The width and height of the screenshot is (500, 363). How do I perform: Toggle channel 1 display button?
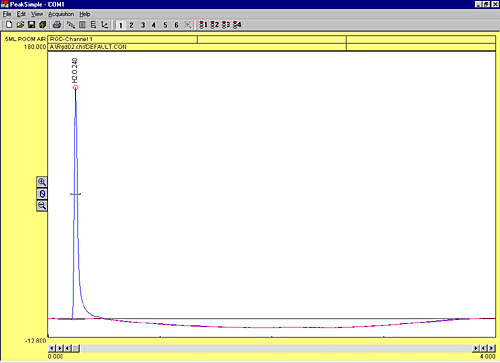coord(121,25)
